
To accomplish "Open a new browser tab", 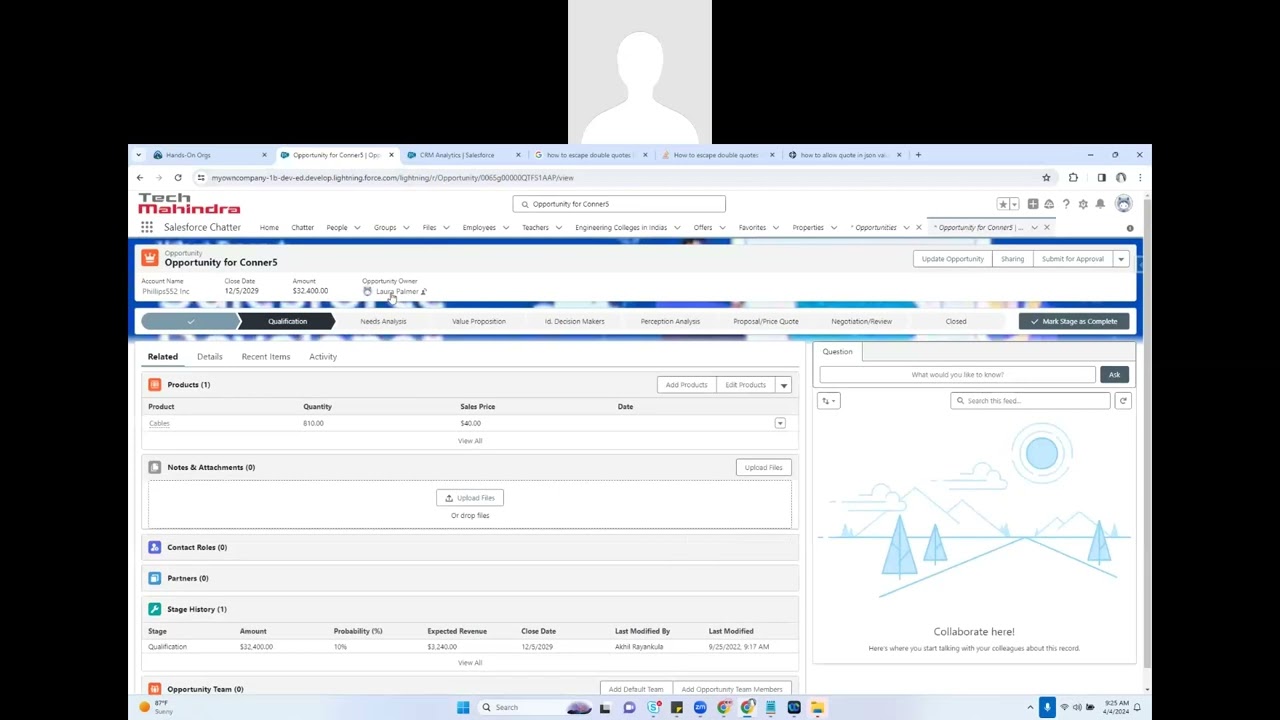I will click(918, 155).
